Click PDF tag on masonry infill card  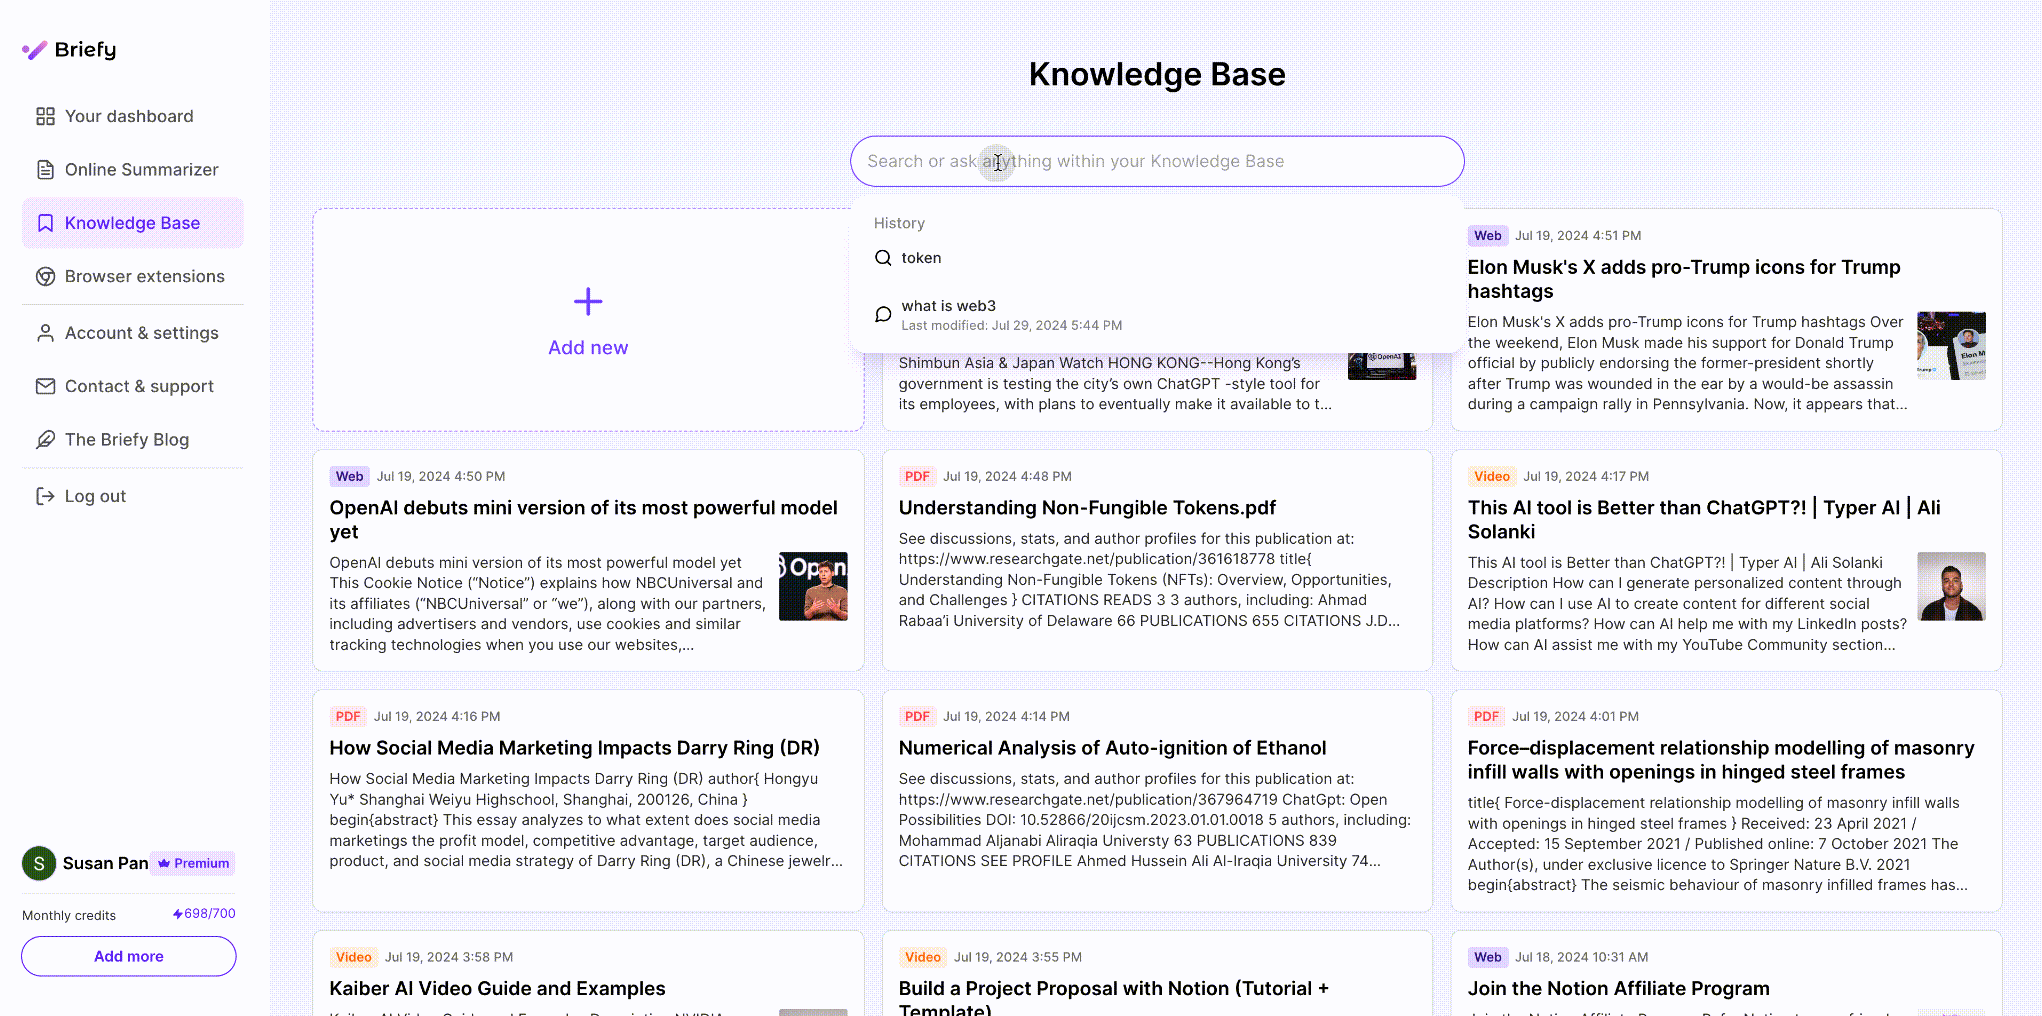1486,717
